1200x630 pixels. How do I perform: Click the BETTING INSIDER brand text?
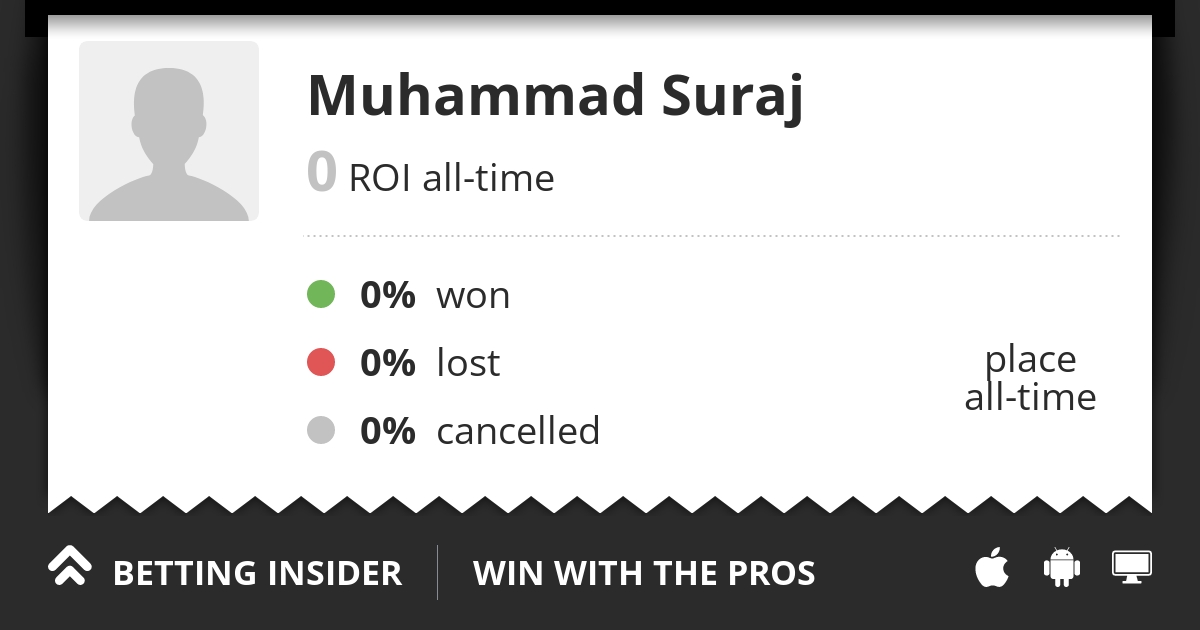tap(257, 574)
